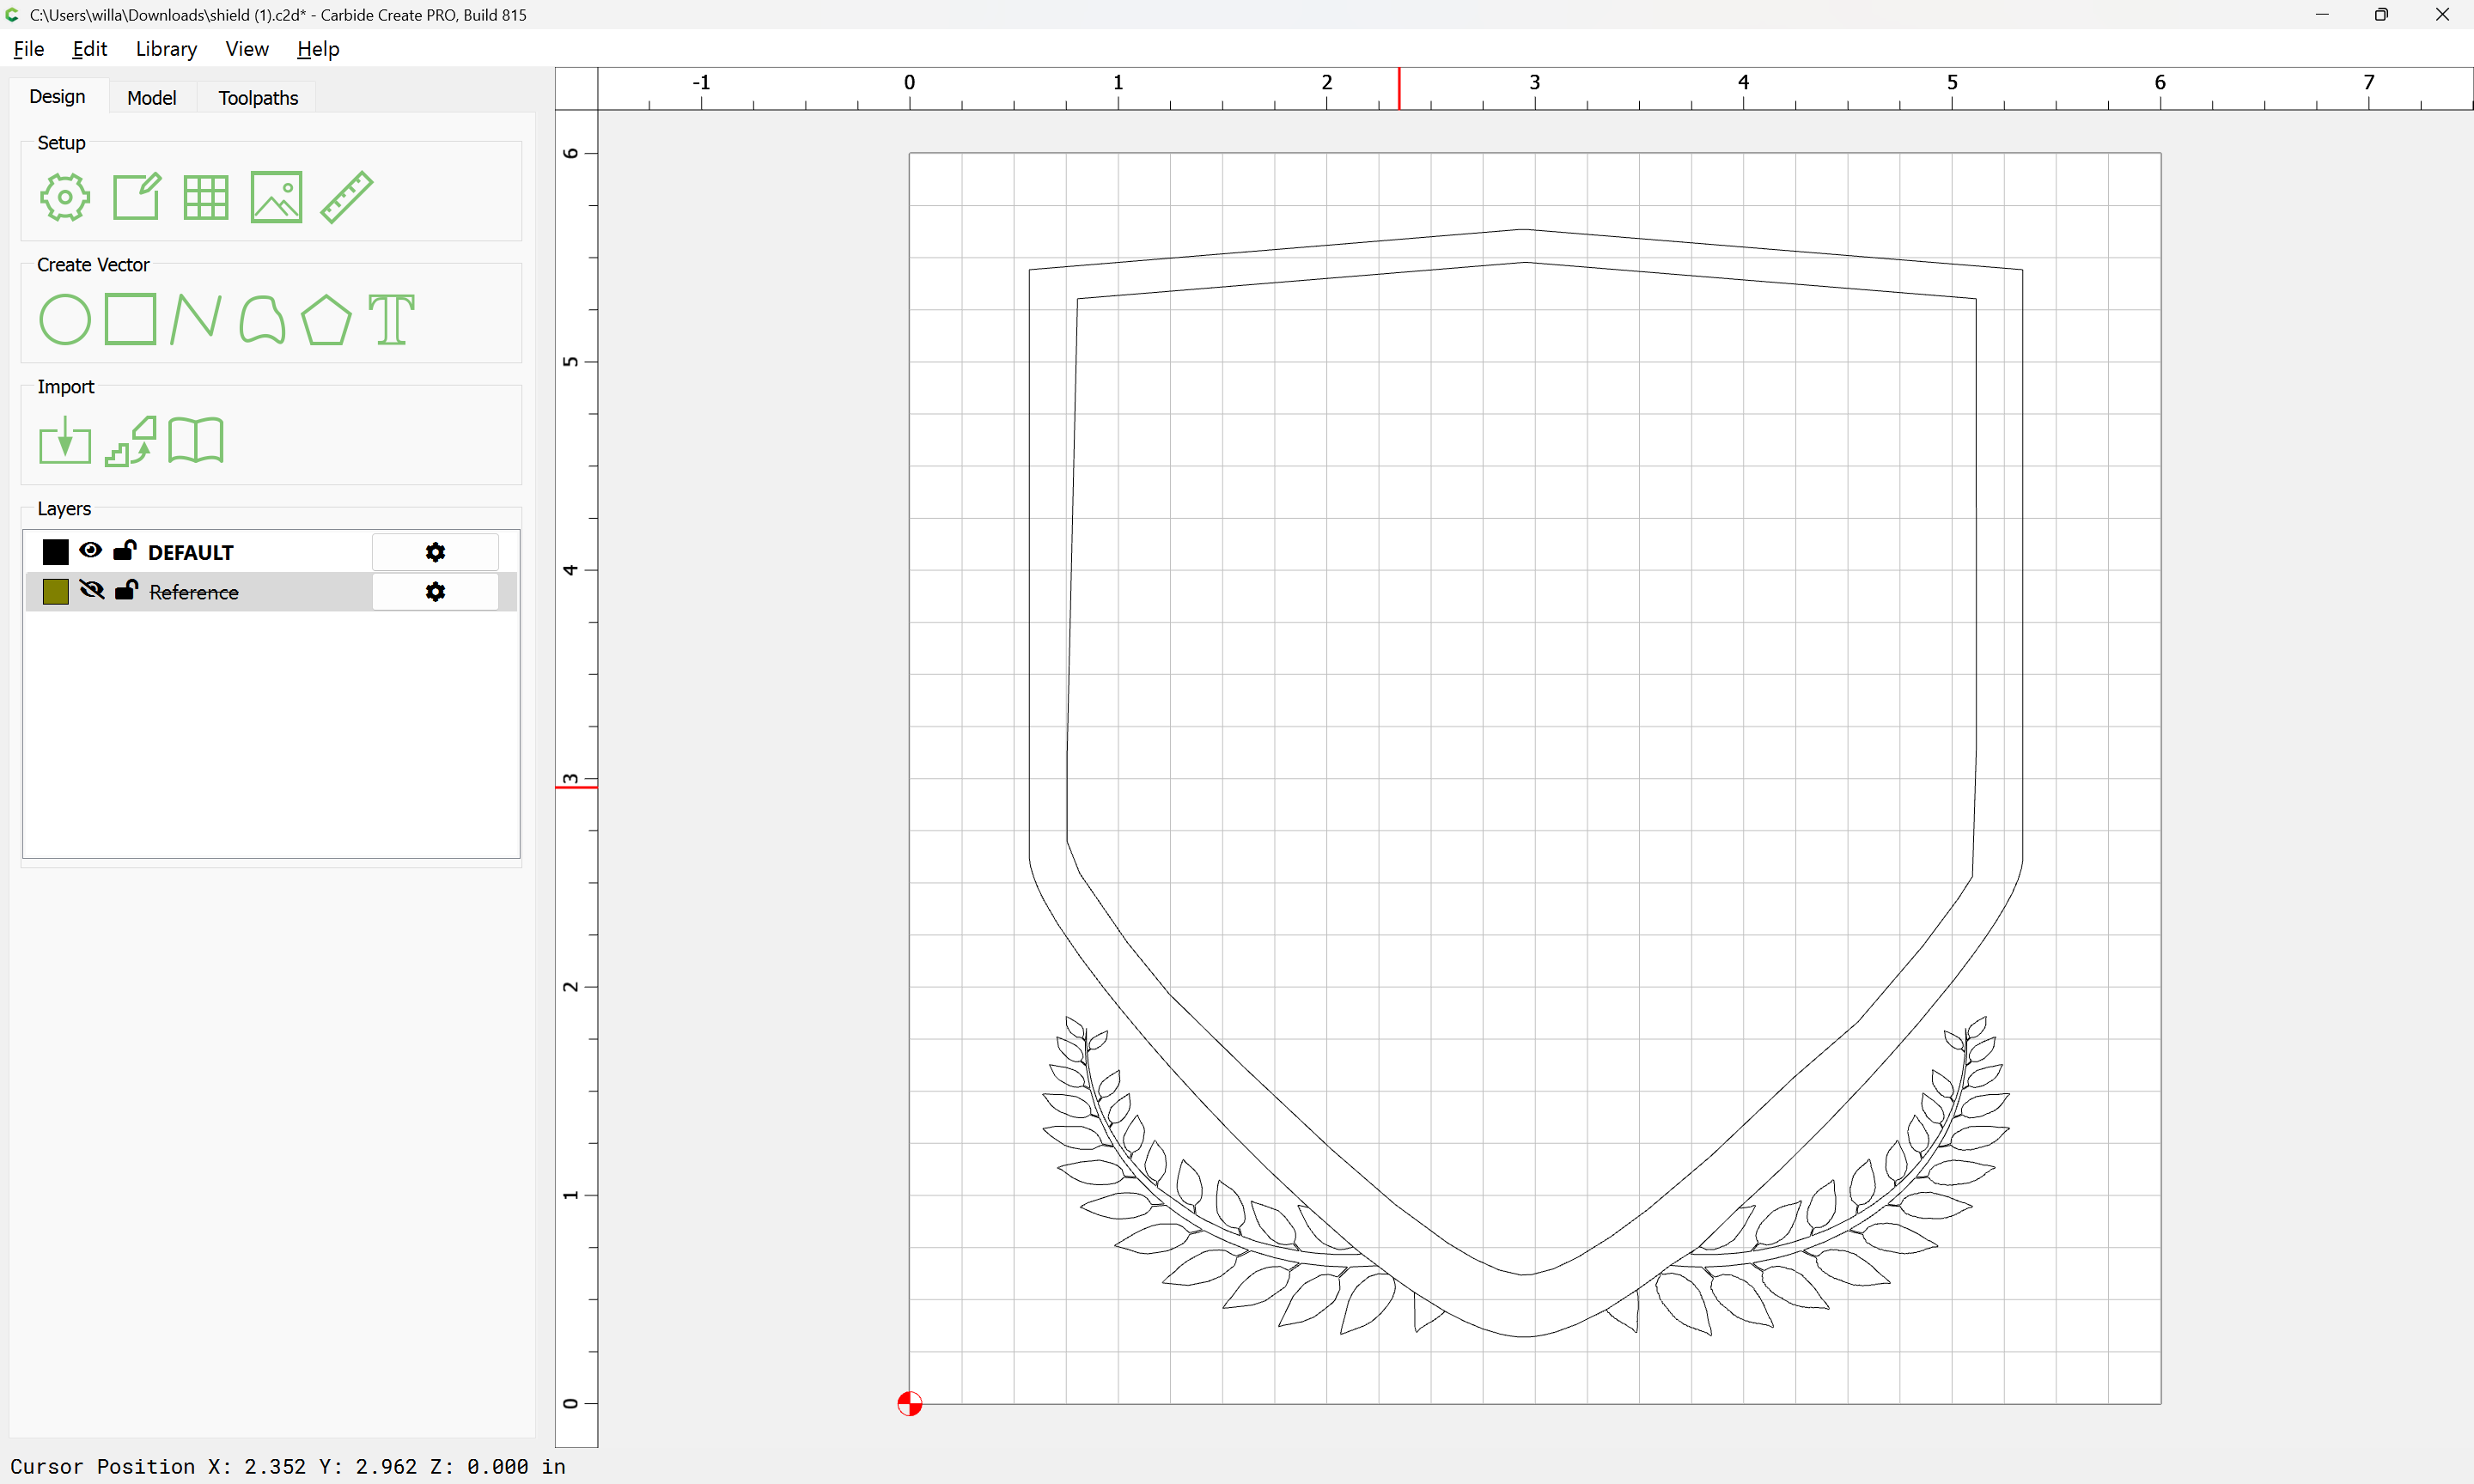
Task: Toggle the DEFAULT layer lock
Action: tap(125, 550)
